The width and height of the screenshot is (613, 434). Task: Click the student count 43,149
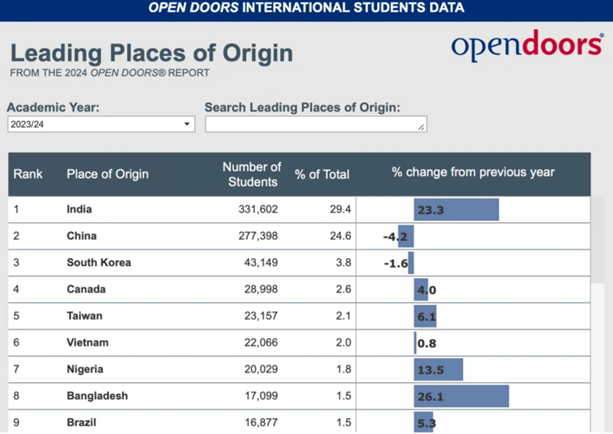click(261, 262)
